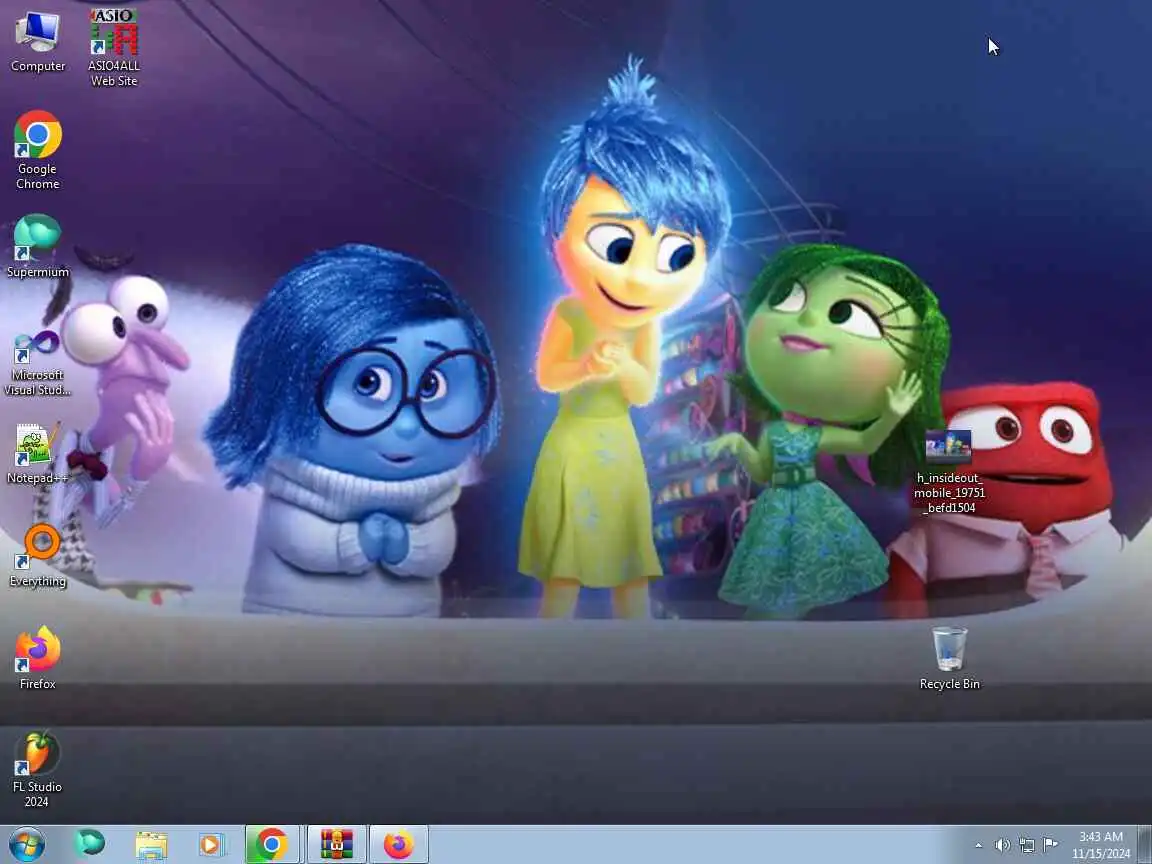Click the Show desktop button
The height and width of the screenshot is (864, 1152).
tap(1145, 844)
